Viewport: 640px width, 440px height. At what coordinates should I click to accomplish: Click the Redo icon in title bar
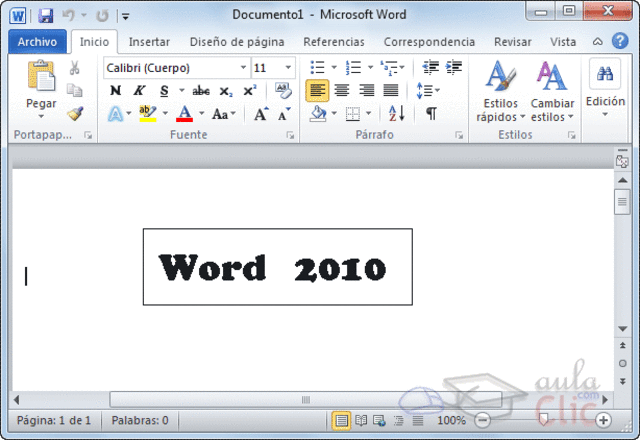102,16
